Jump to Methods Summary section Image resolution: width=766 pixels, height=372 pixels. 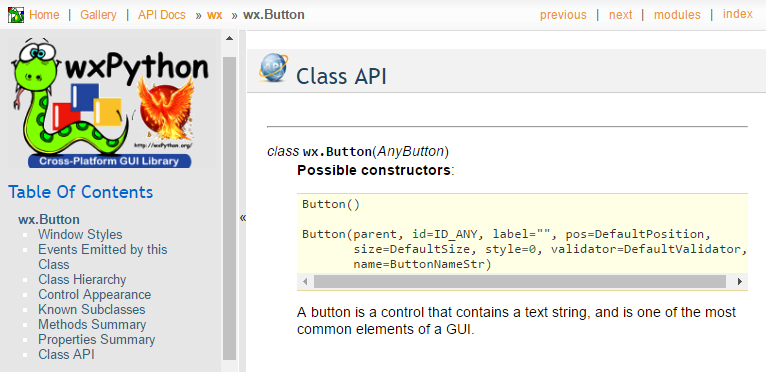(x=92, y=325)
